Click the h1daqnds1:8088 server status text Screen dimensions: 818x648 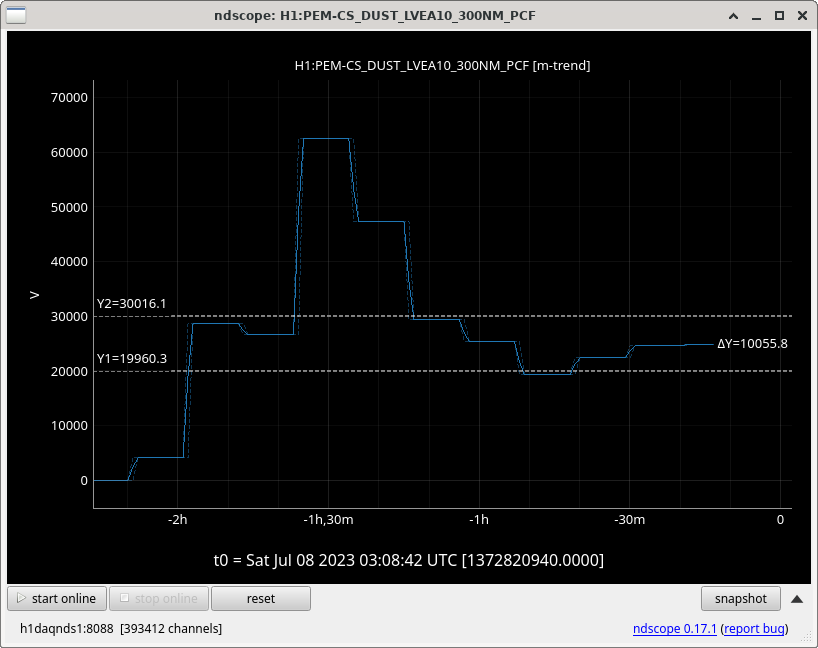click(121, 629)
